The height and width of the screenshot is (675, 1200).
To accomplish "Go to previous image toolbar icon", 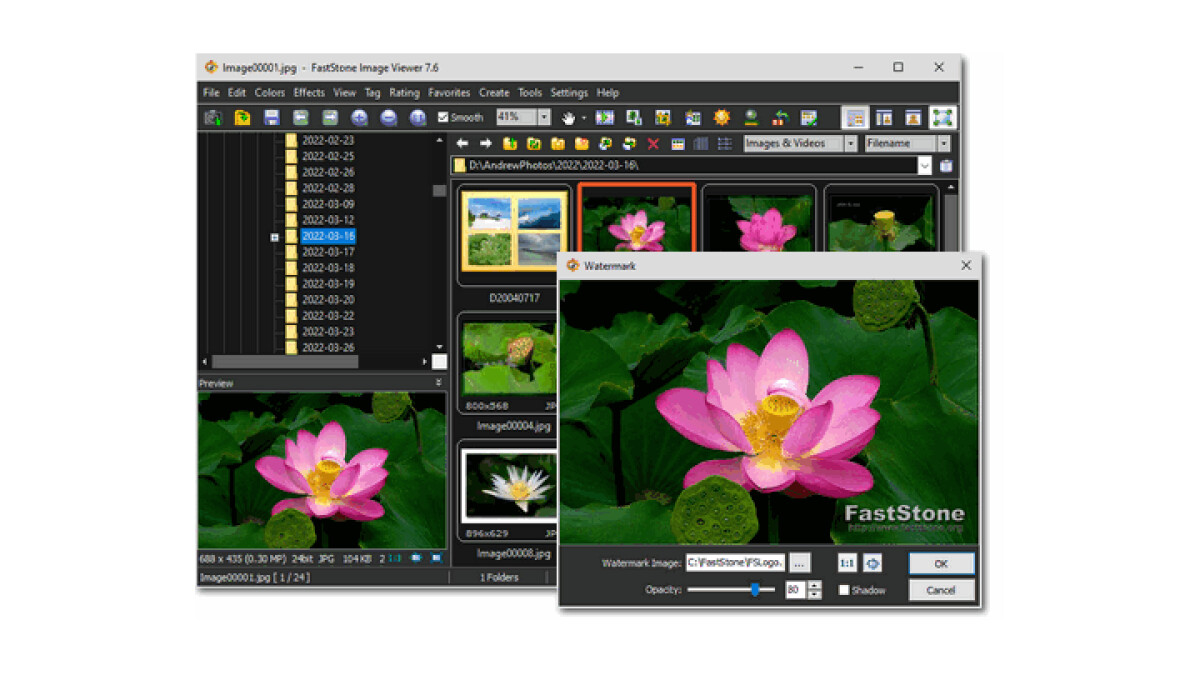I will coord(300,117).
